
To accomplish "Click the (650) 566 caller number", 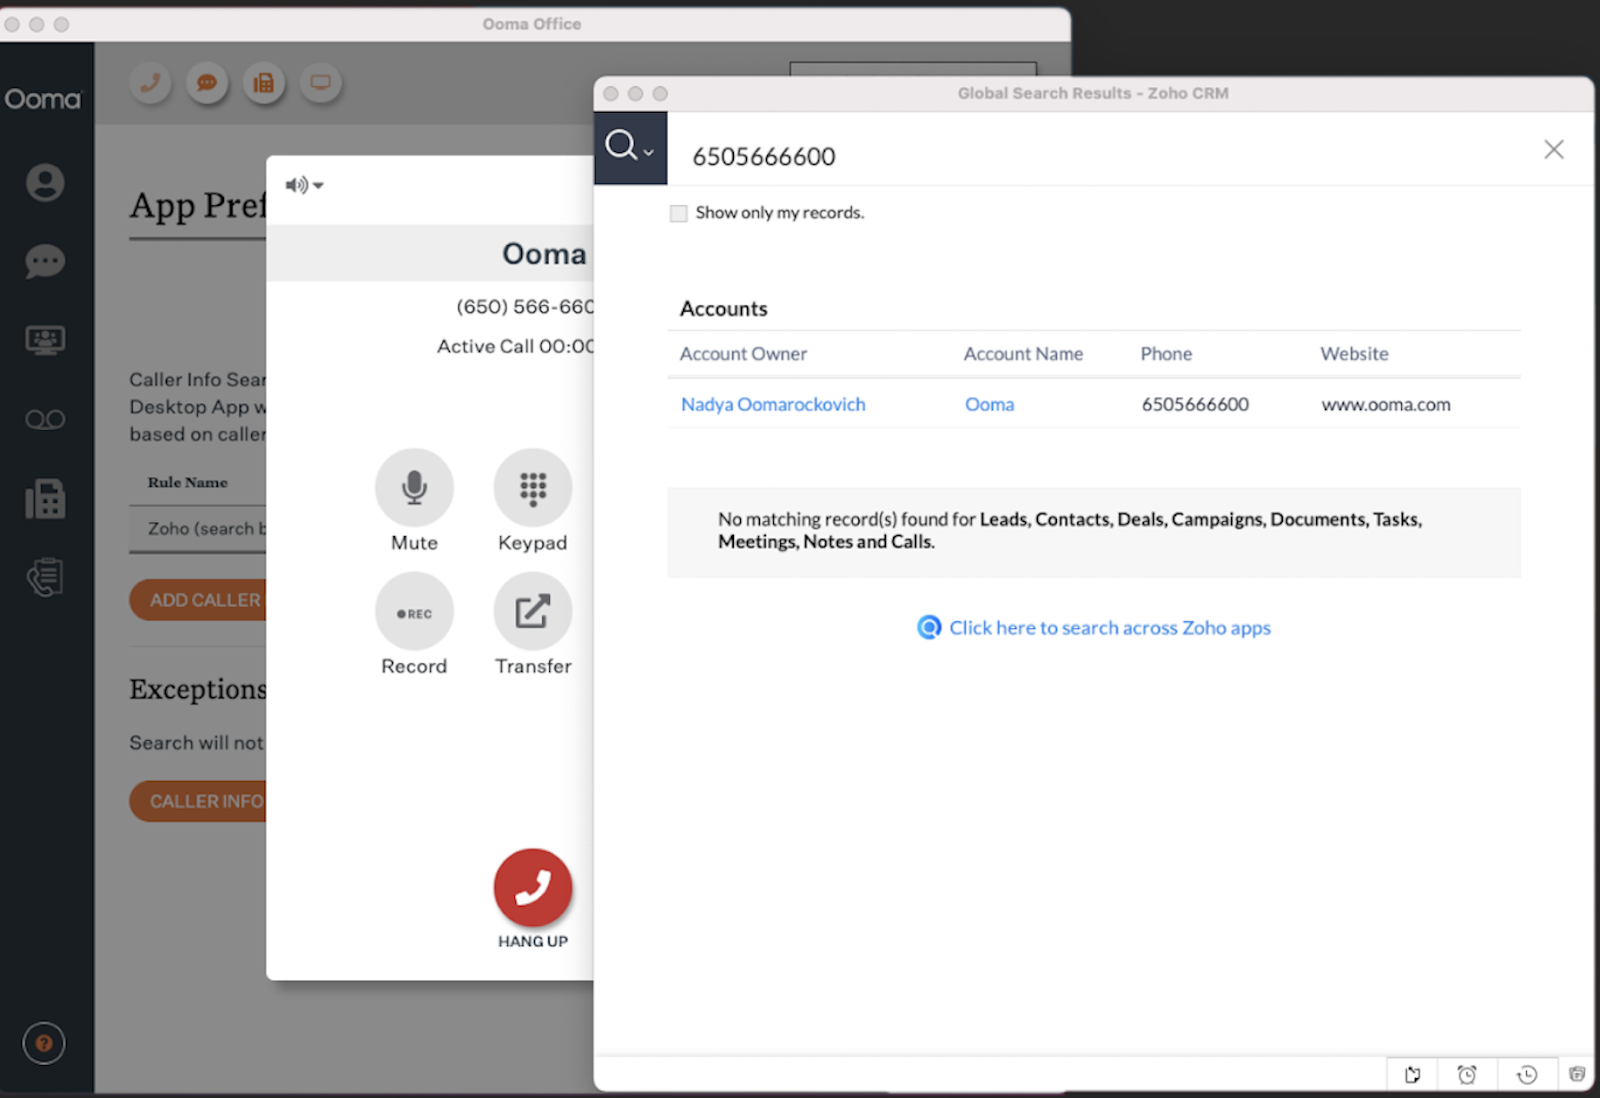I will [x=524, y=307].
